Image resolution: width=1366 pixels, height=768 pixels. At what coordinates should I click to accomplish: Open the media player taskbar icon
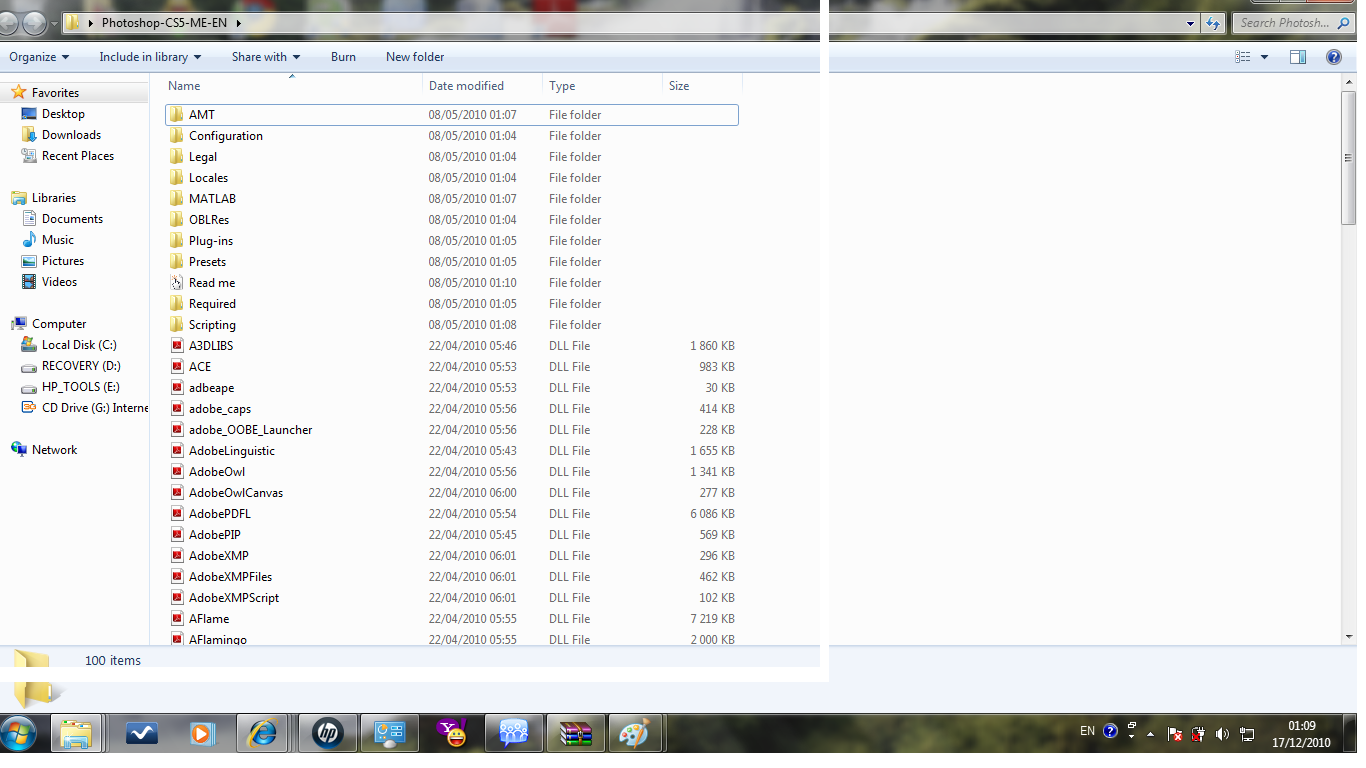[x=201, y=735]
